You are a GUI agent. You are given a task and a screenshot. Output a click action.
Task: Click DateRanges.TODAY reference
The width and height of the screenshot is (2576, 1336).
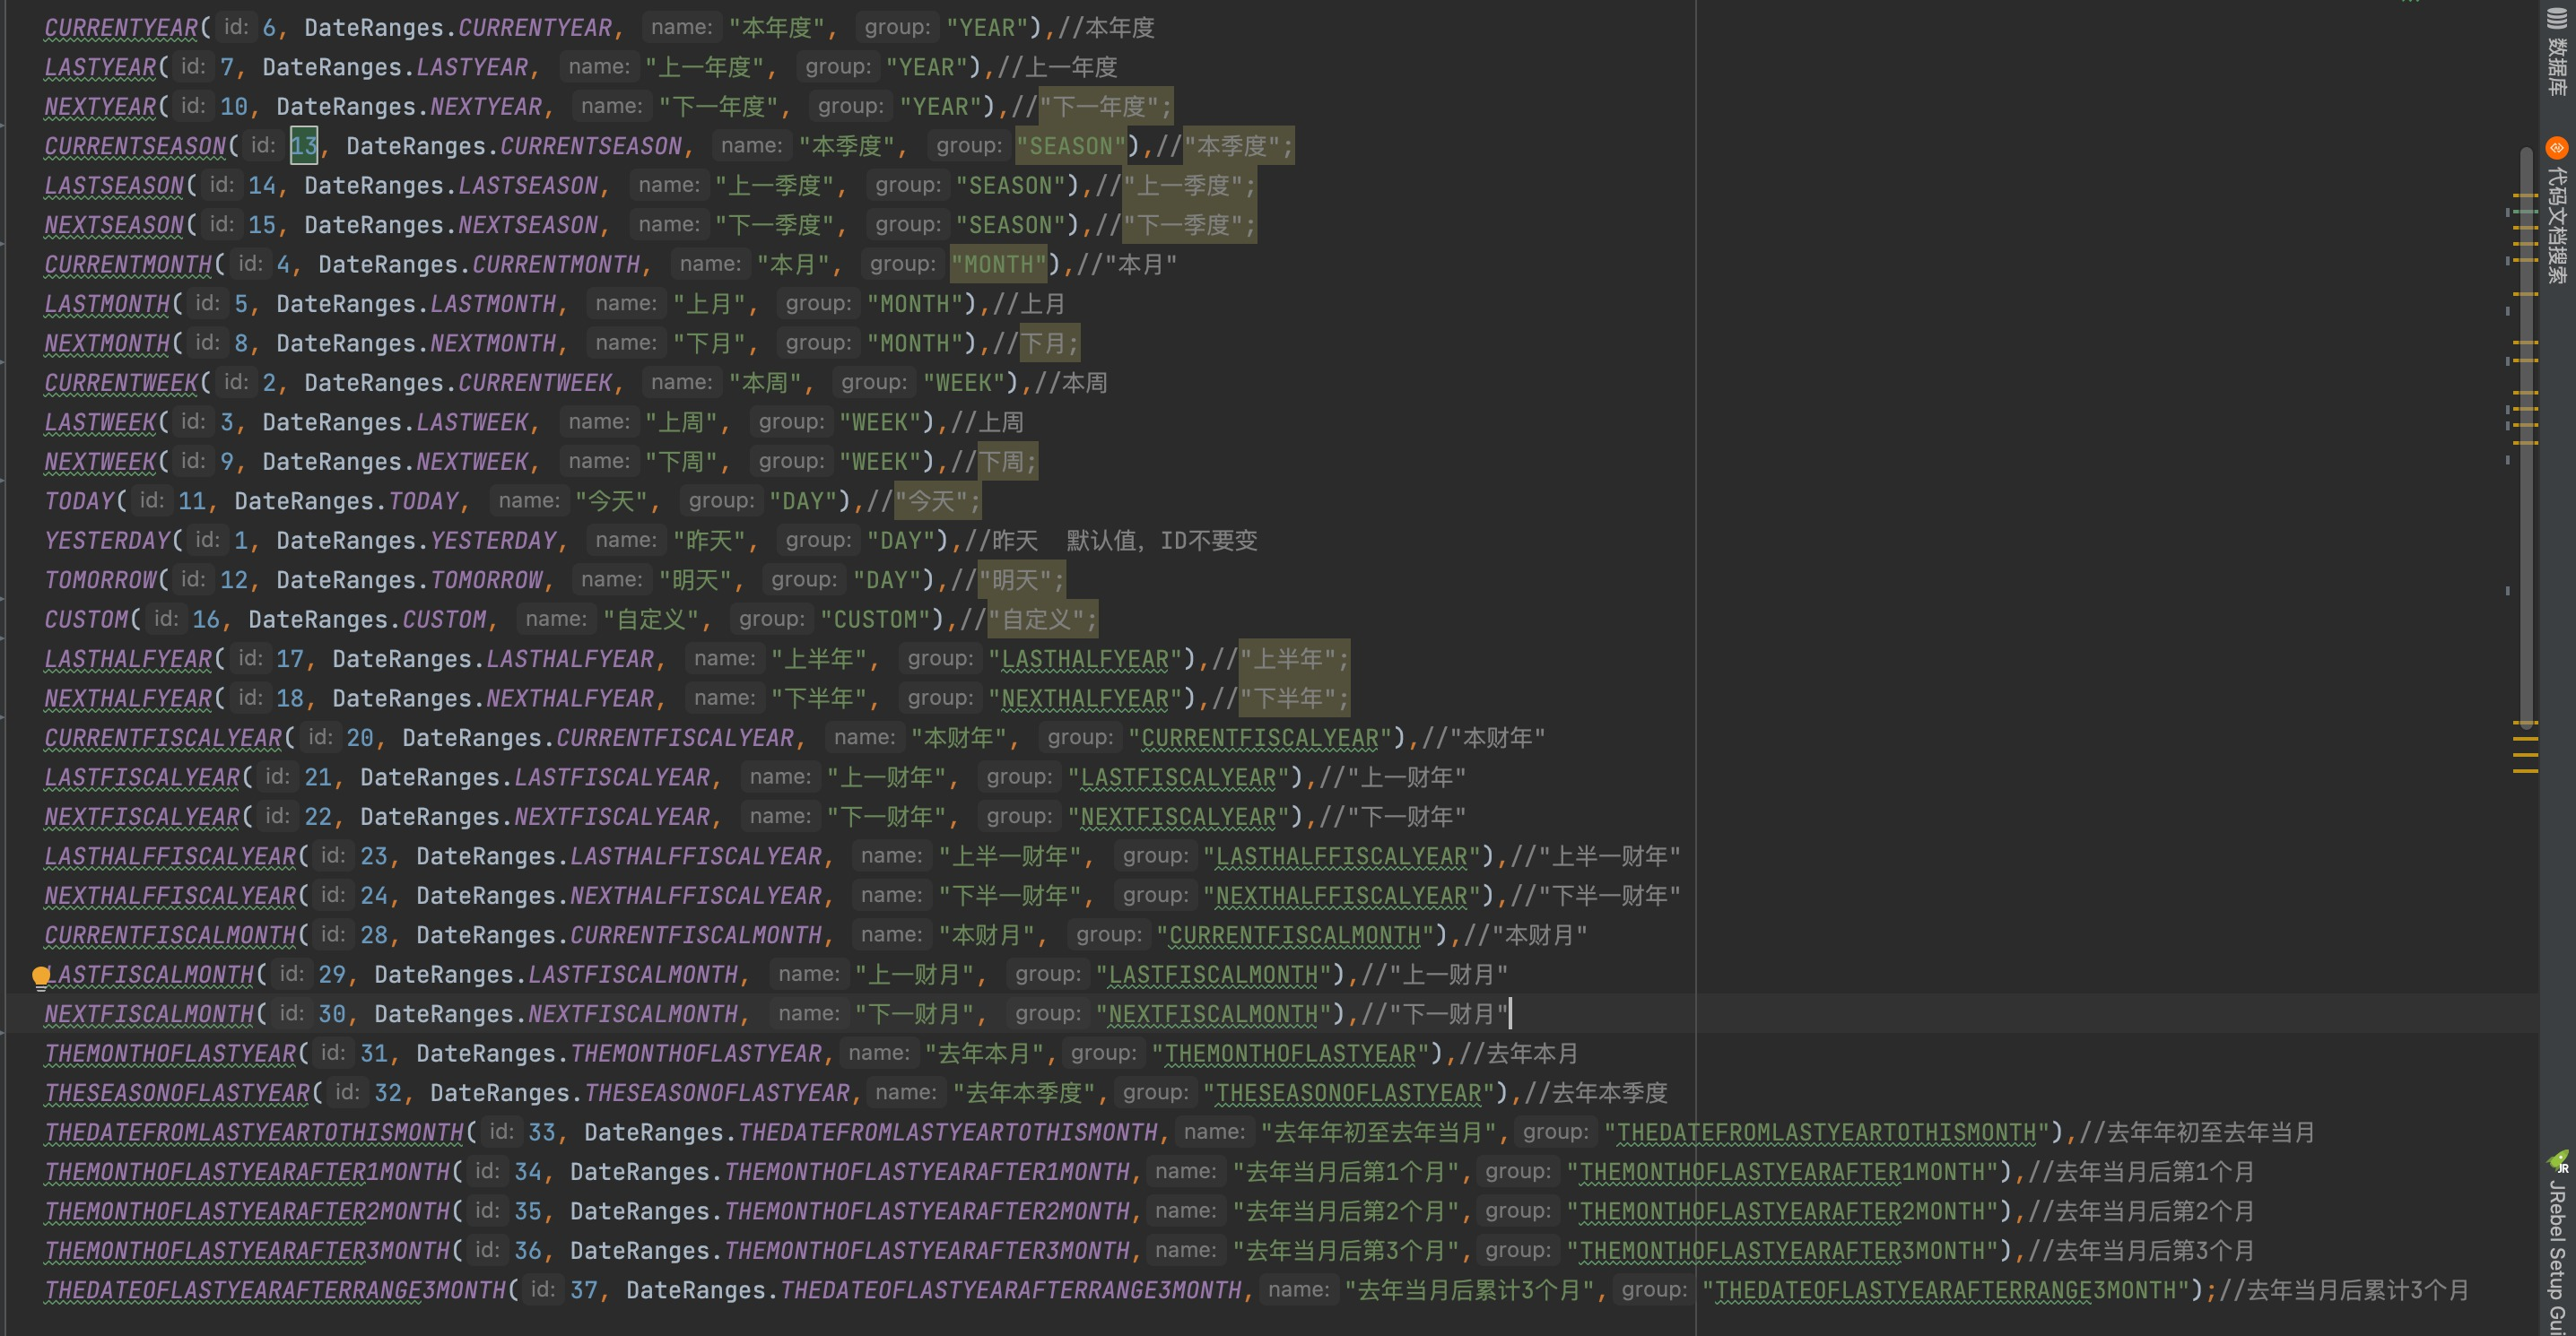pyautogui.click(x=346, y=501)
